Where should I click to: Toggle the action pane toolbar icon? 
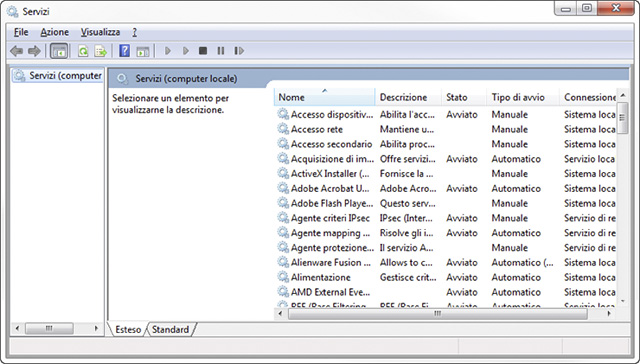tap(143, 51)
